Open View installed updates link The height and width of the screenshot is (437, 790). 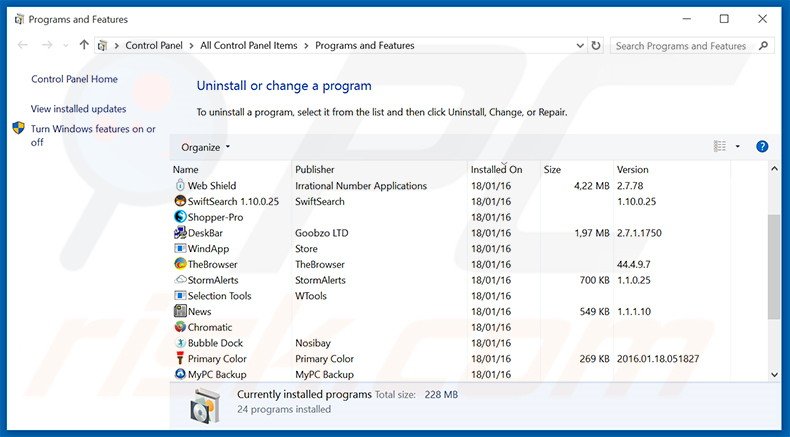coord(79,109)
